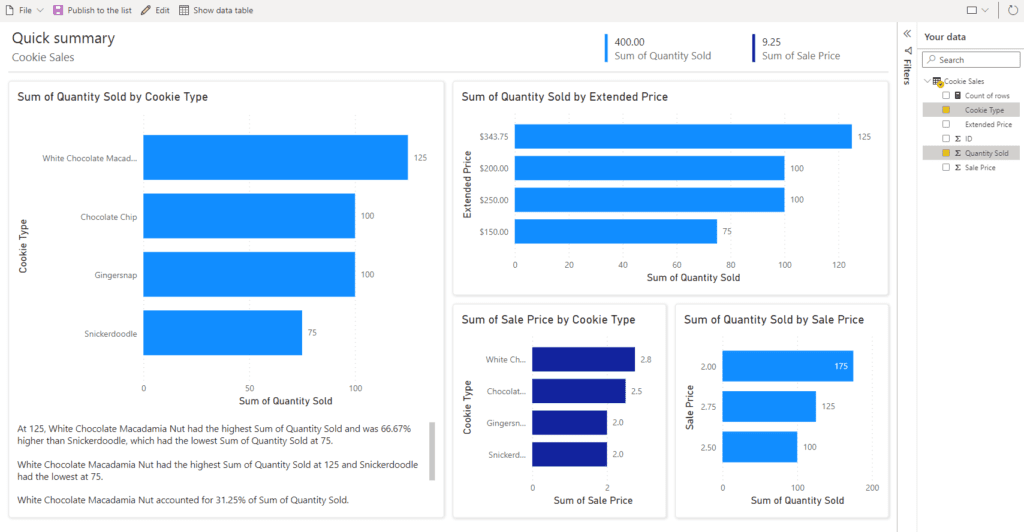Viewport: 1024px width, 532px height.
Task: Click the Edit menu item text
Action: 162,10
